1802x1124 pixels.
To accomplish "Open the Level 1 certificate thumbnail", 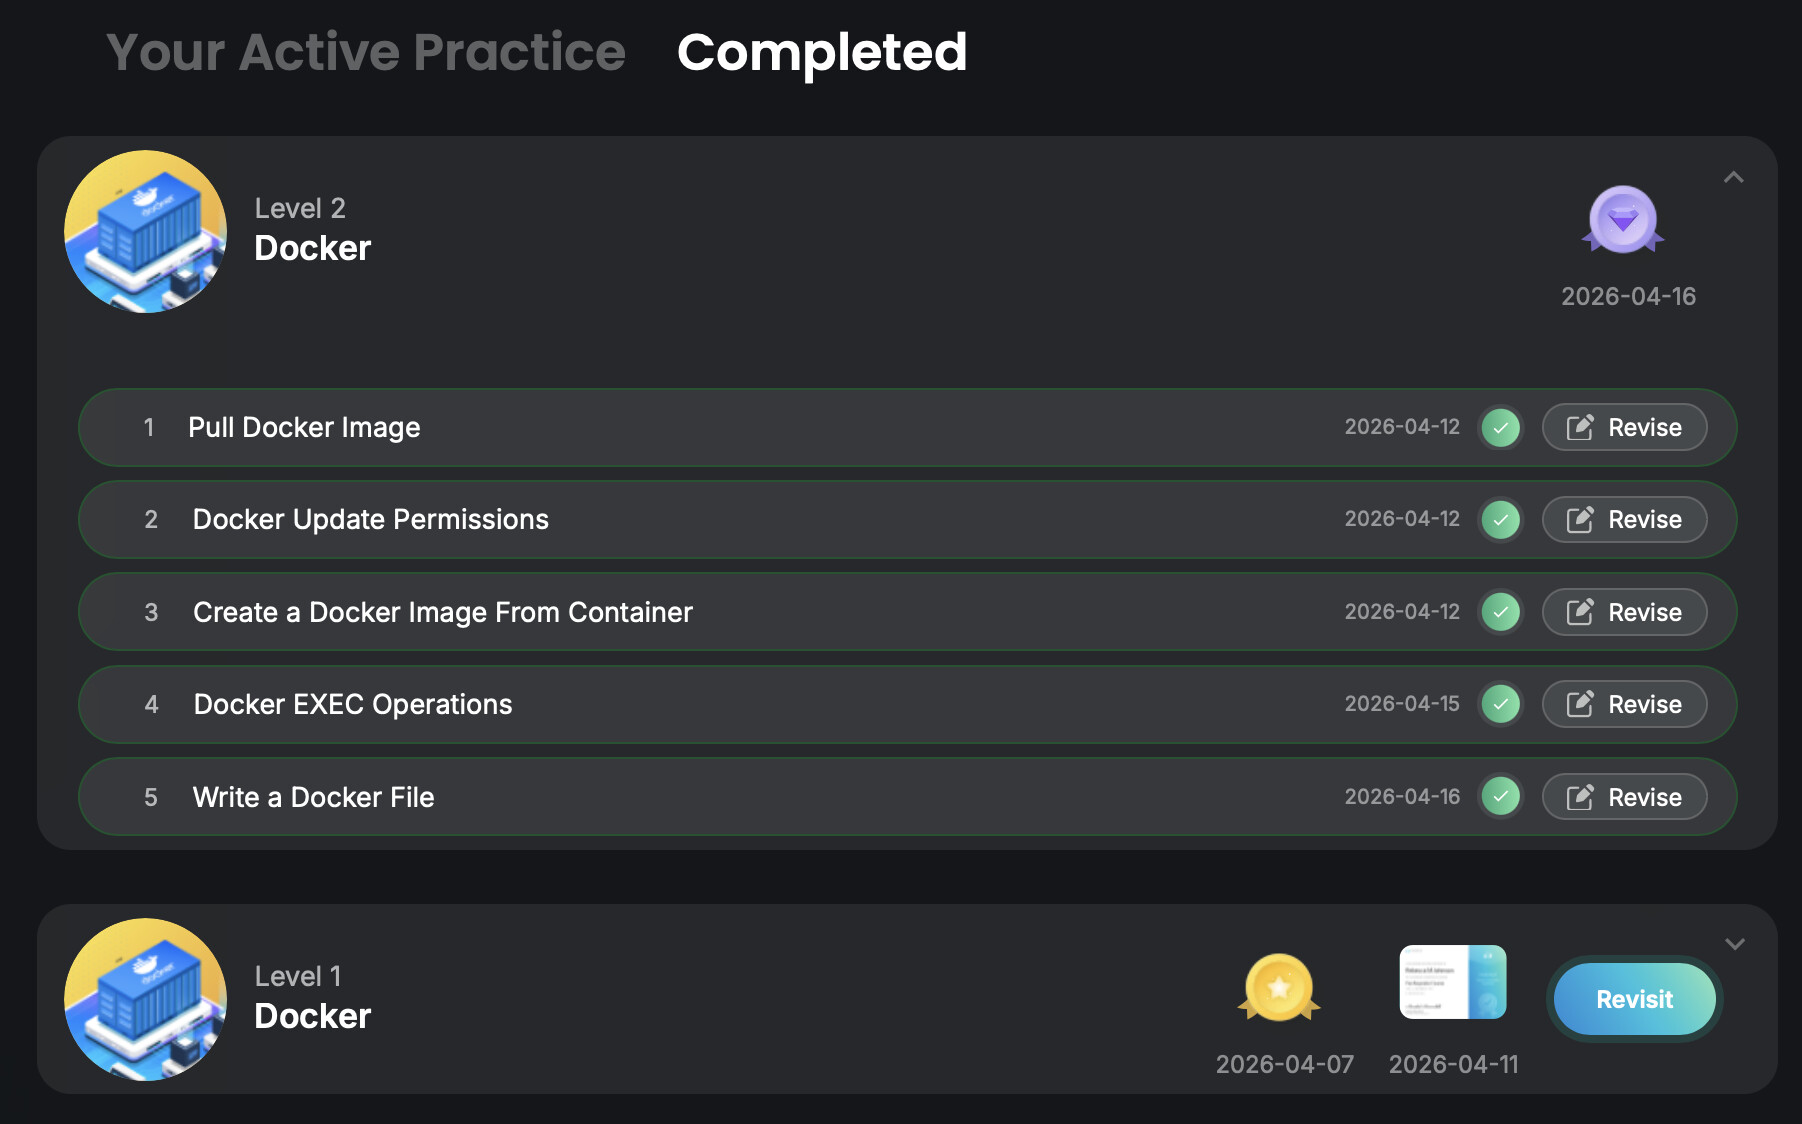I will click(x=1452, y=982).
